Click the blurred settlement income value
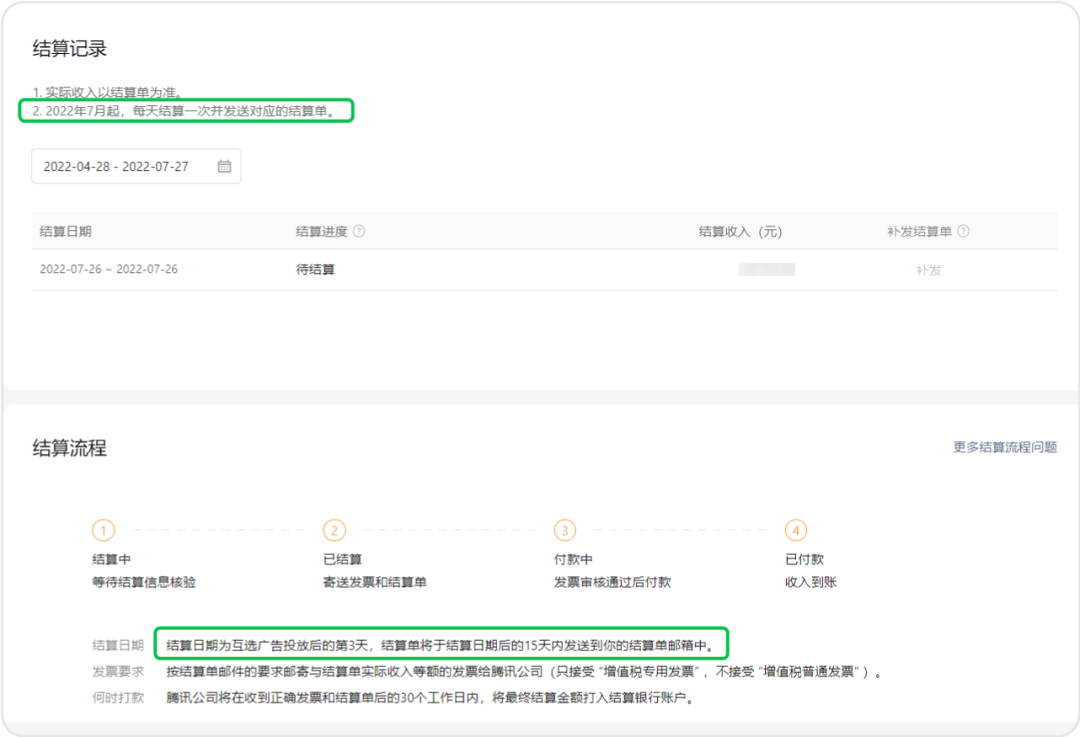The image size is (1080, 737). click(x=767, y=269)
